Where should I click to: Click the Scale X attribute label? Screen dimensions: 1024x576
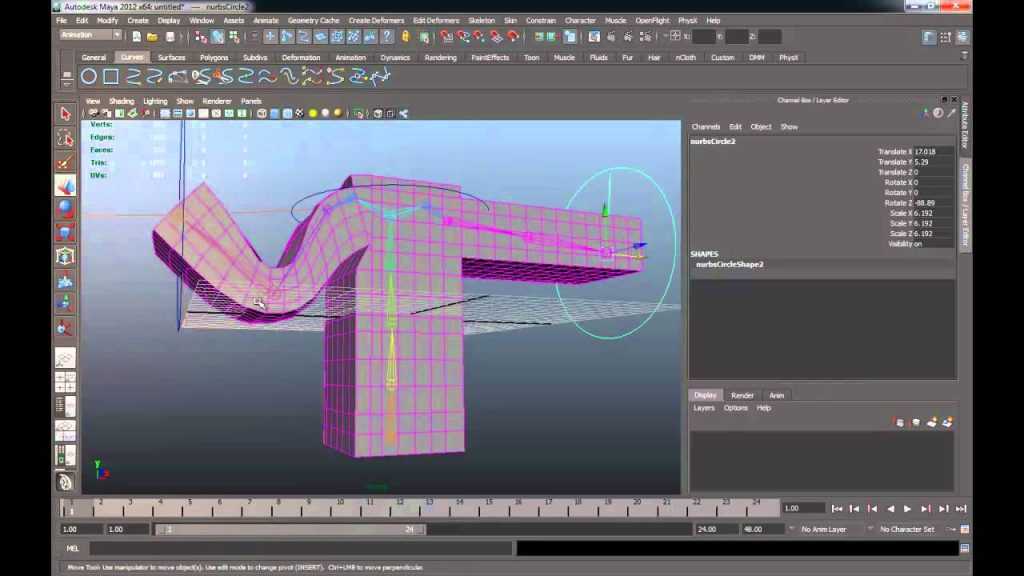click(900, 213)
